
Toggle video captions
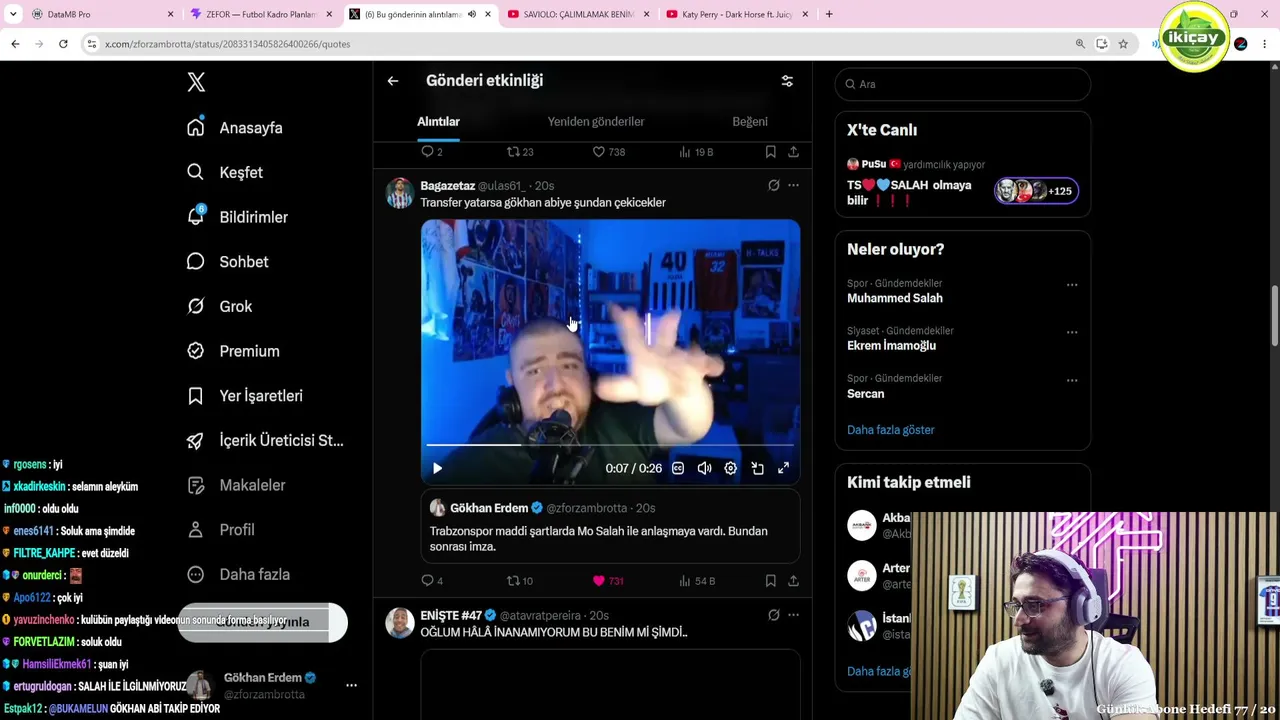click(678, 468)
